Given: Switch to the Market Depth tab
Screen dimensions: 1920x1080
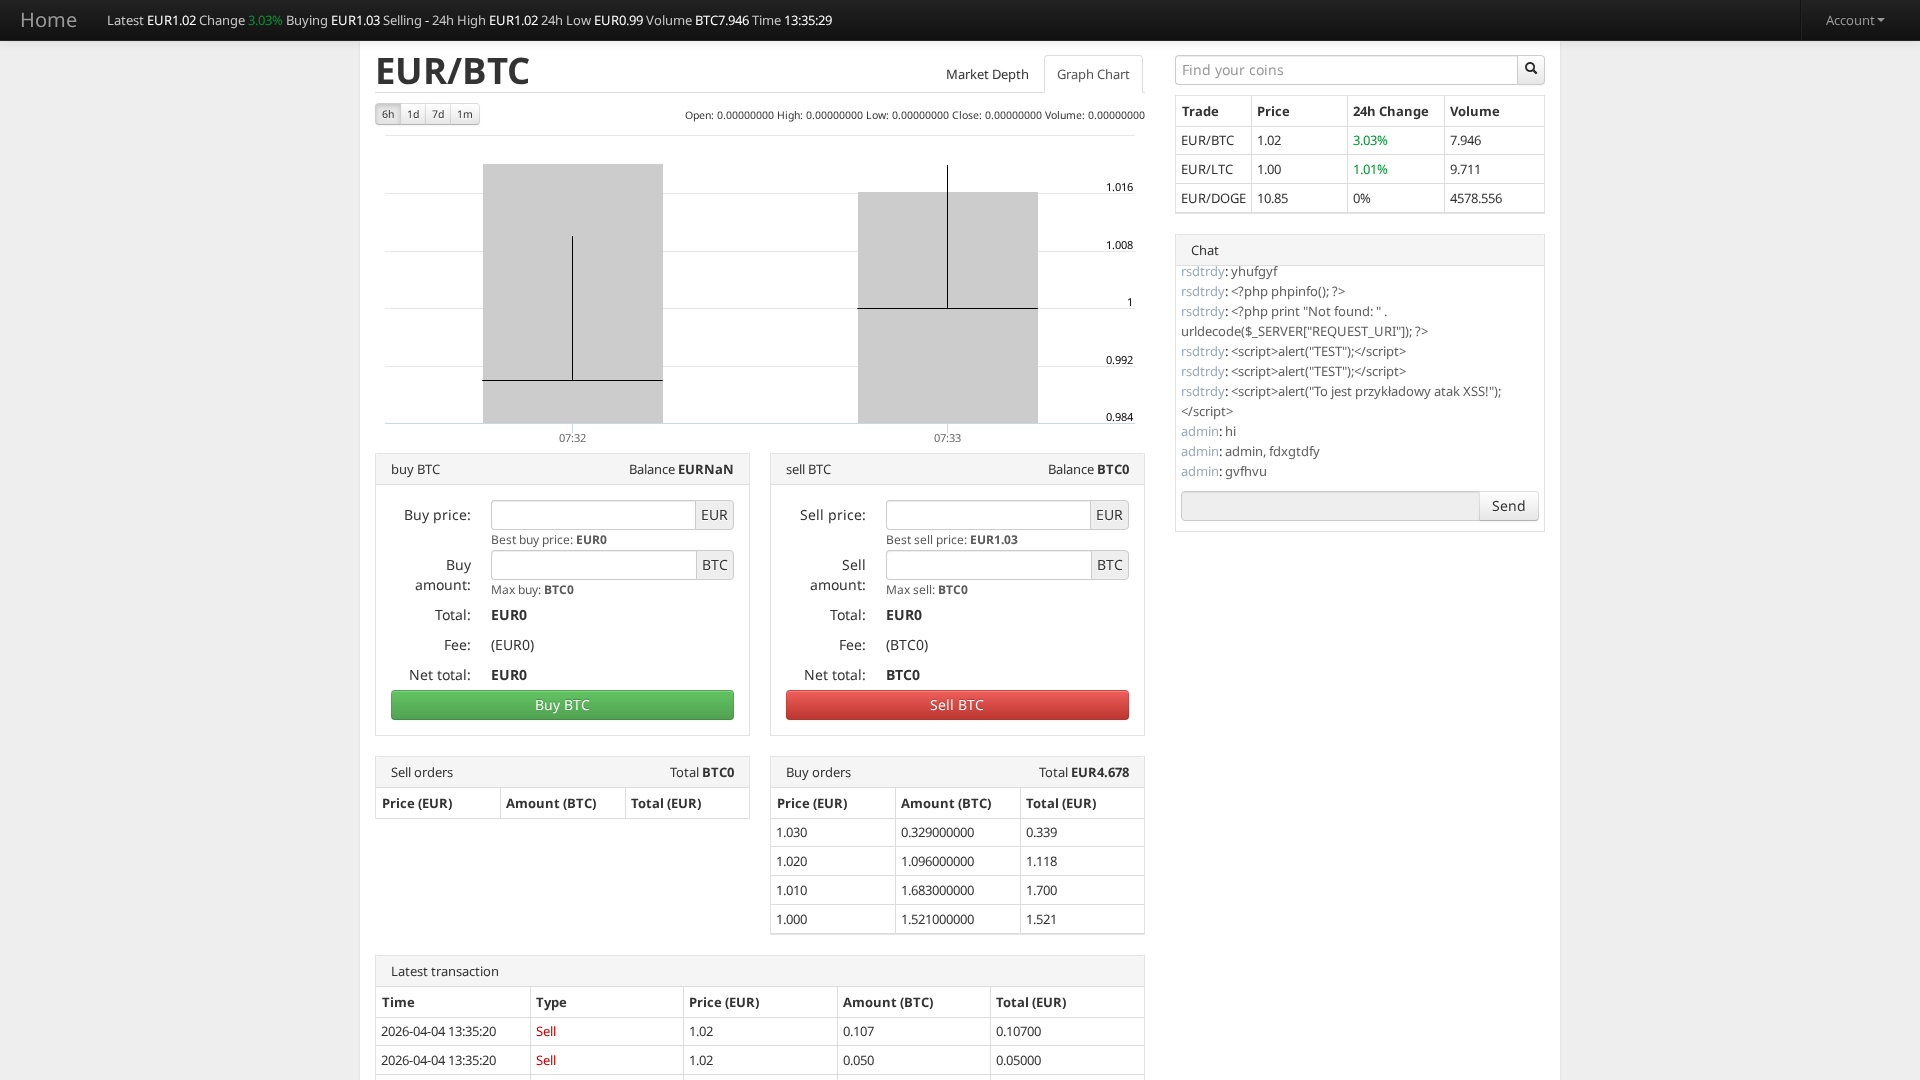Looking at the screenshot, I should pyautogui.click(x=987, y=74).
